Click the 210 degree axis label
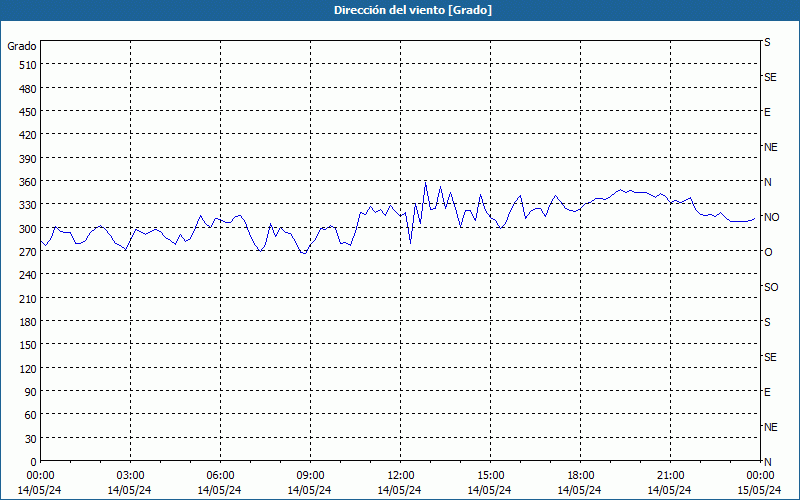800x500 pixels. coord(28,299)
